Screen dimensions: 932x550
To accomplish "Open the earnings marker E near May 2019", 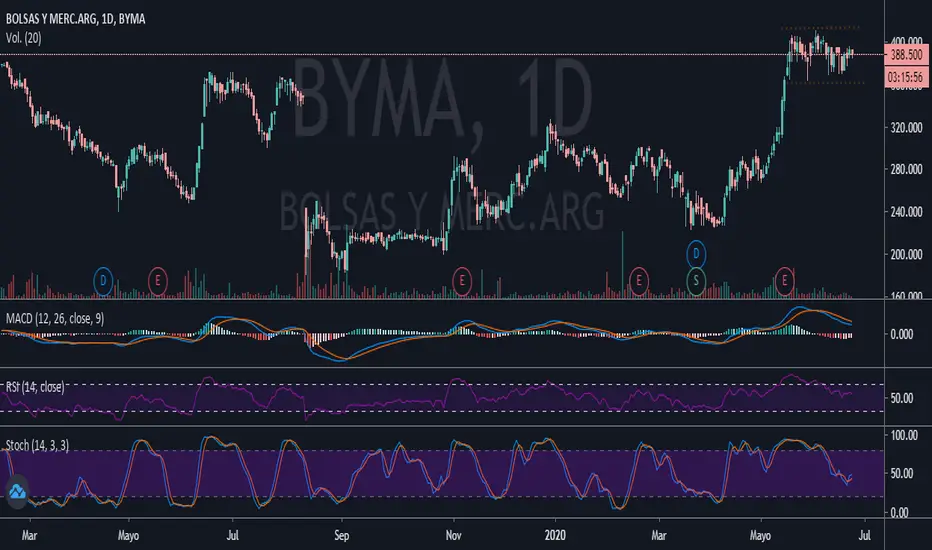I will [x=158, y=281].
